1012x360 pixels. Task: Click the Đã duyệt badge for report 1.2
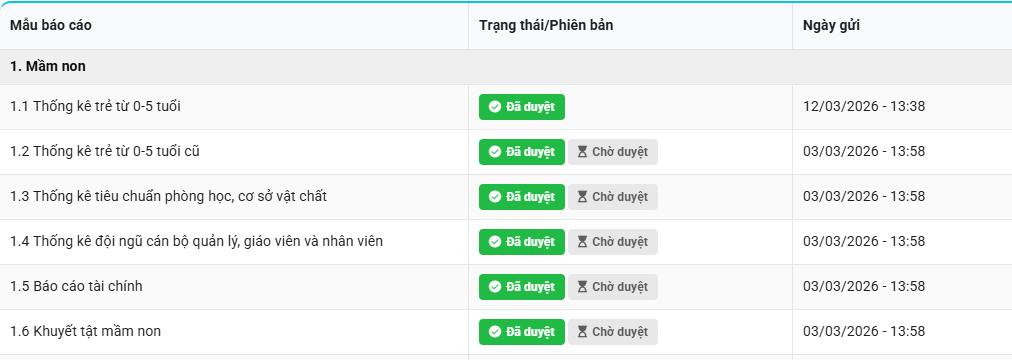click(521, 152)
